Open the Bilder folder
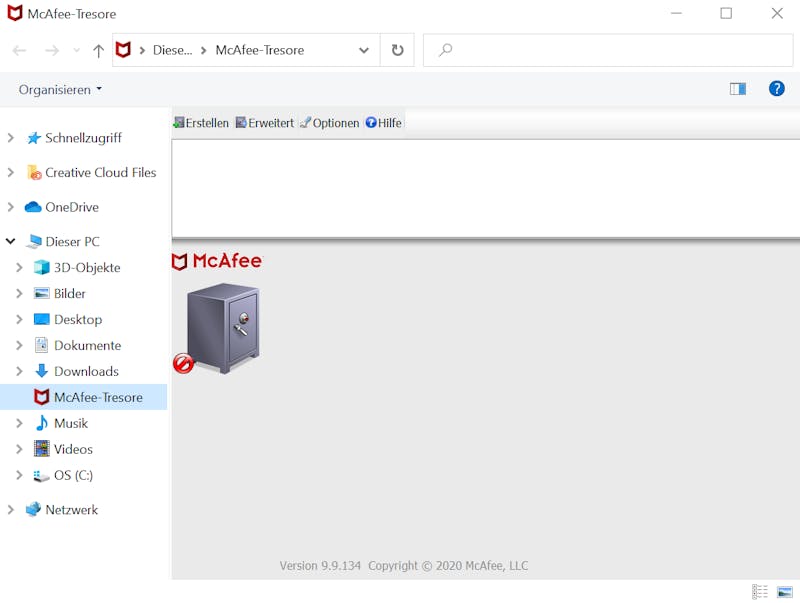Viewport: 800px width, 603px height. click(x=69, y=293)
